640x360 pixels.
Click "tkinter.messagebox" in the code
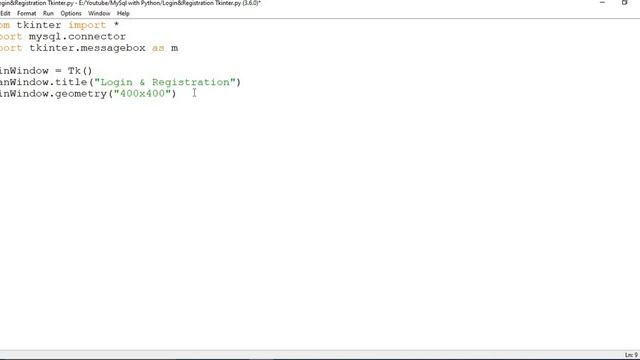pos(87,48)
